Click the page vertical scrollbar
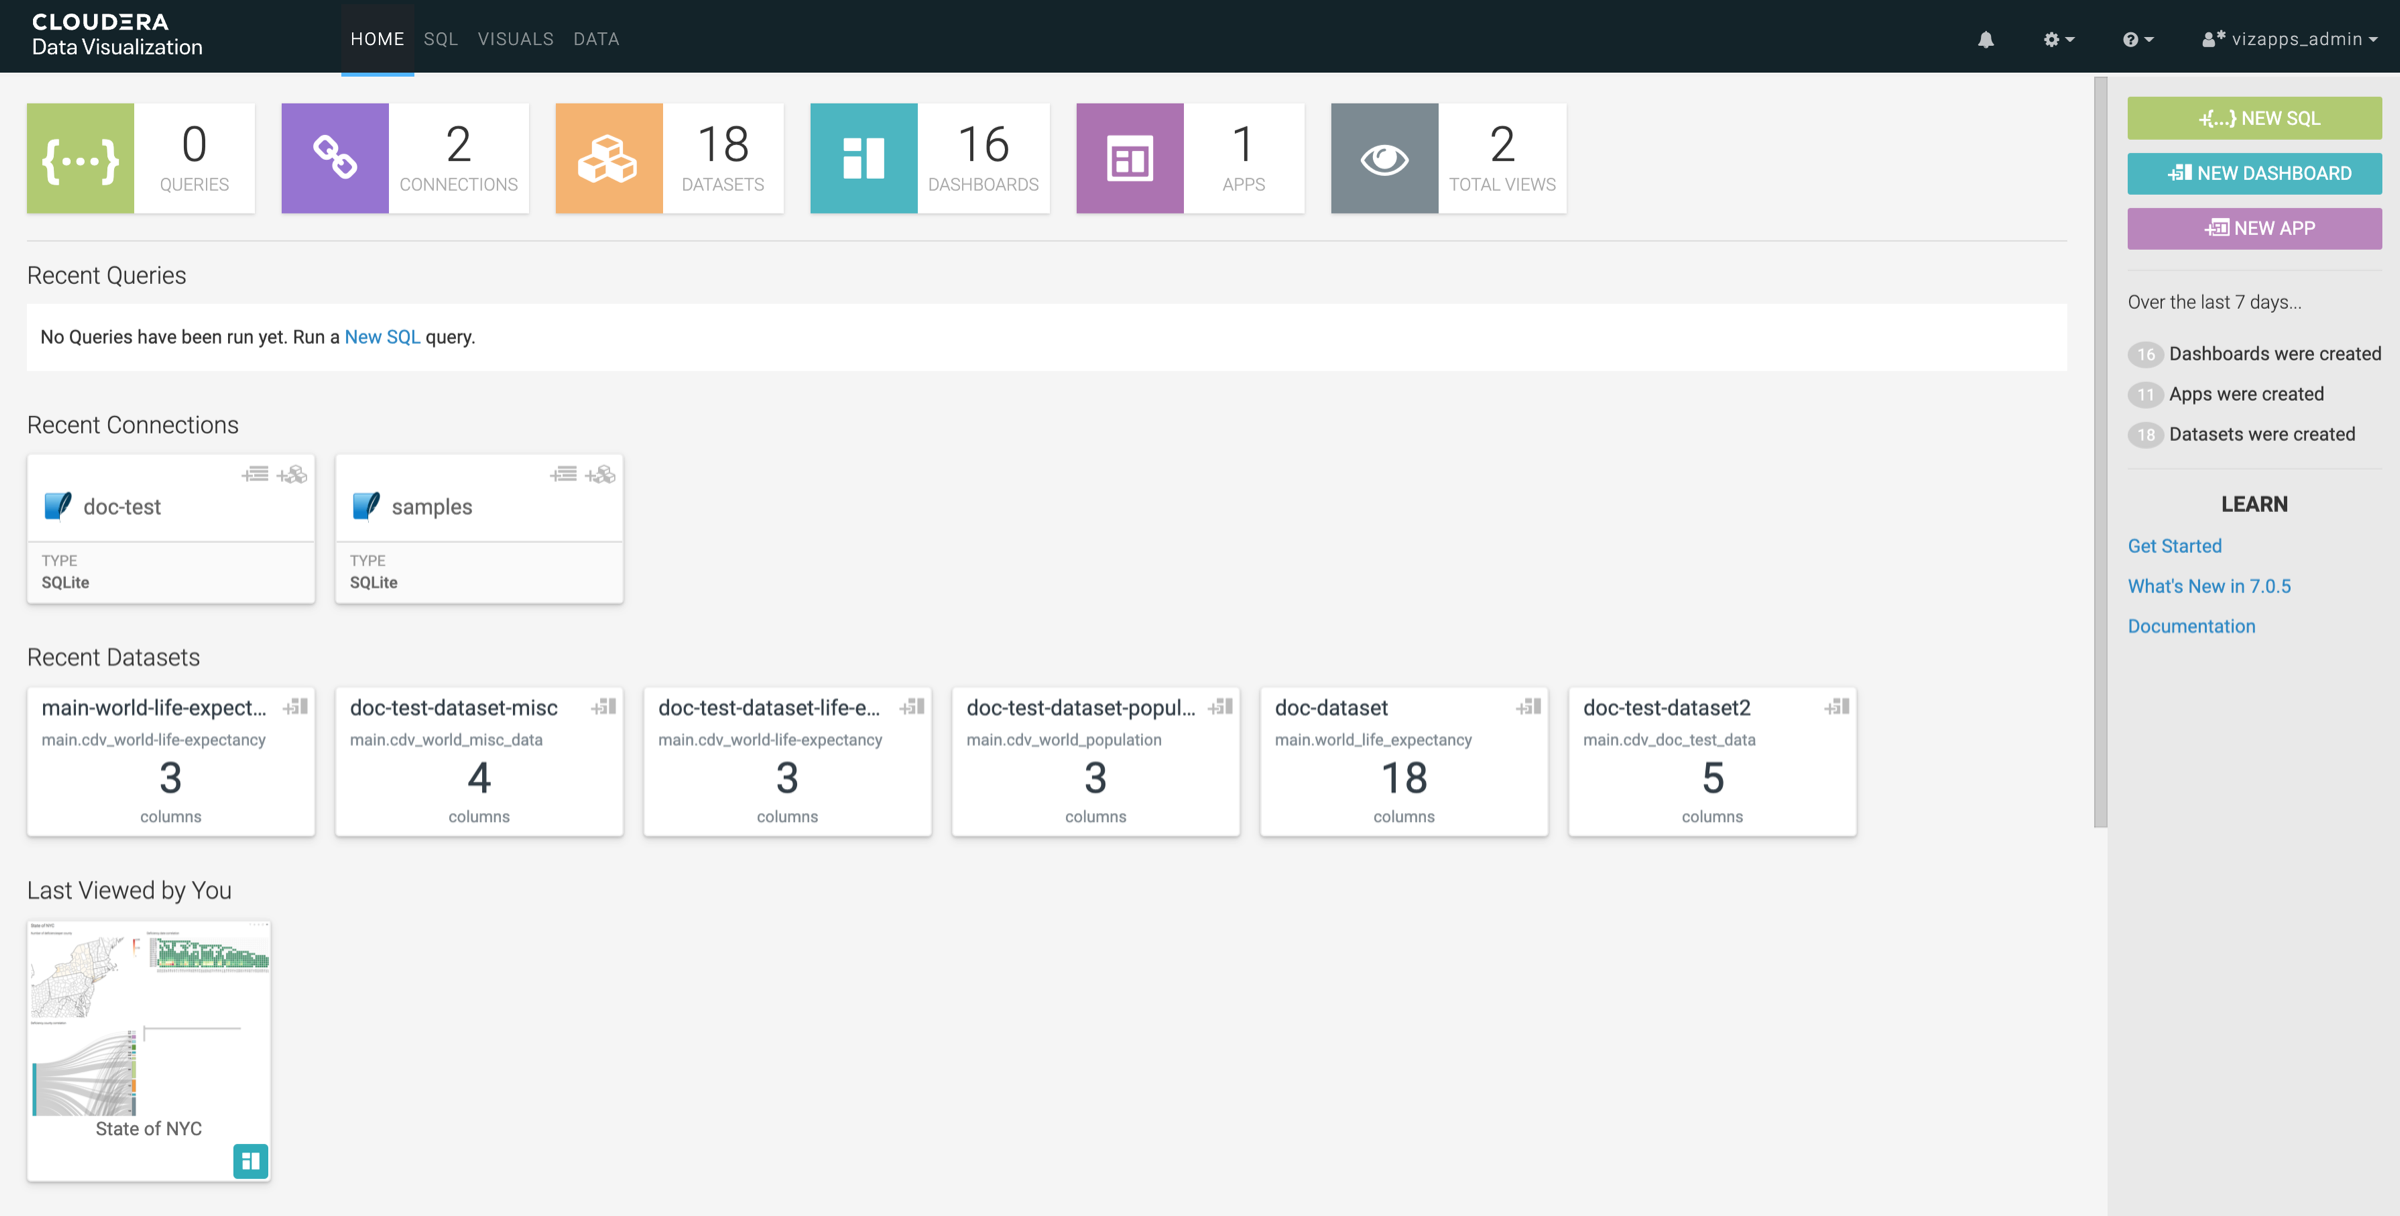The image size is (2400, 1216). (x=2100, y=452)
